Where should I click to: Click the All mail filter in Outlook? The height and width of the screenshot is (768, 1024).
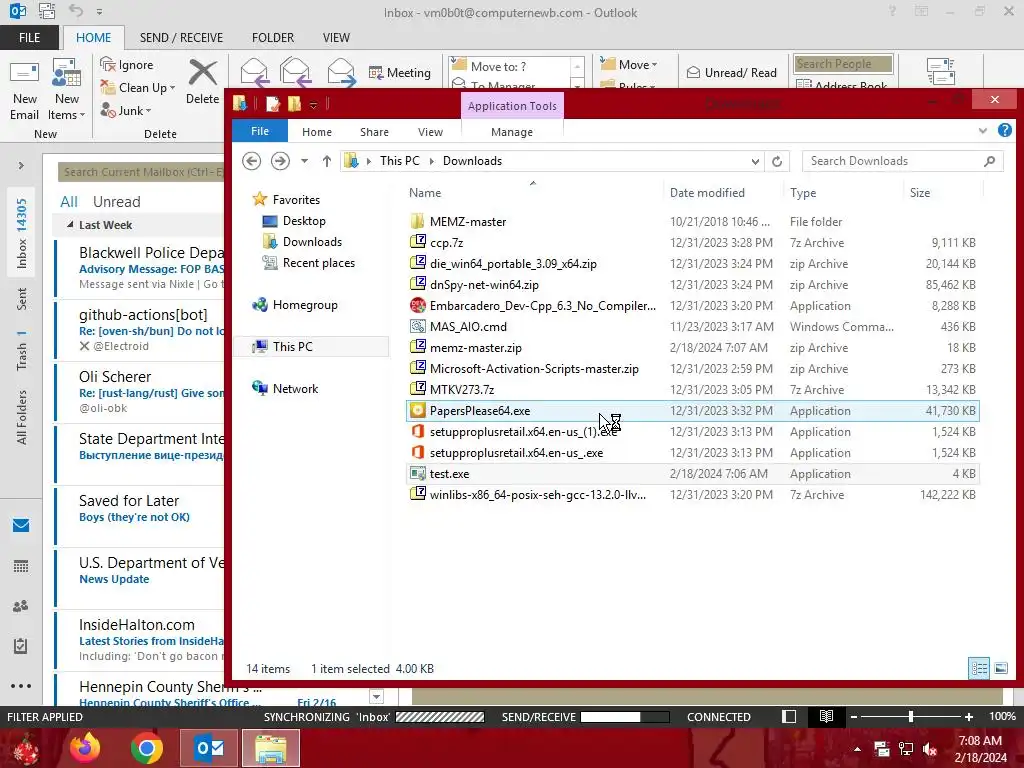(x=69, y=202)
